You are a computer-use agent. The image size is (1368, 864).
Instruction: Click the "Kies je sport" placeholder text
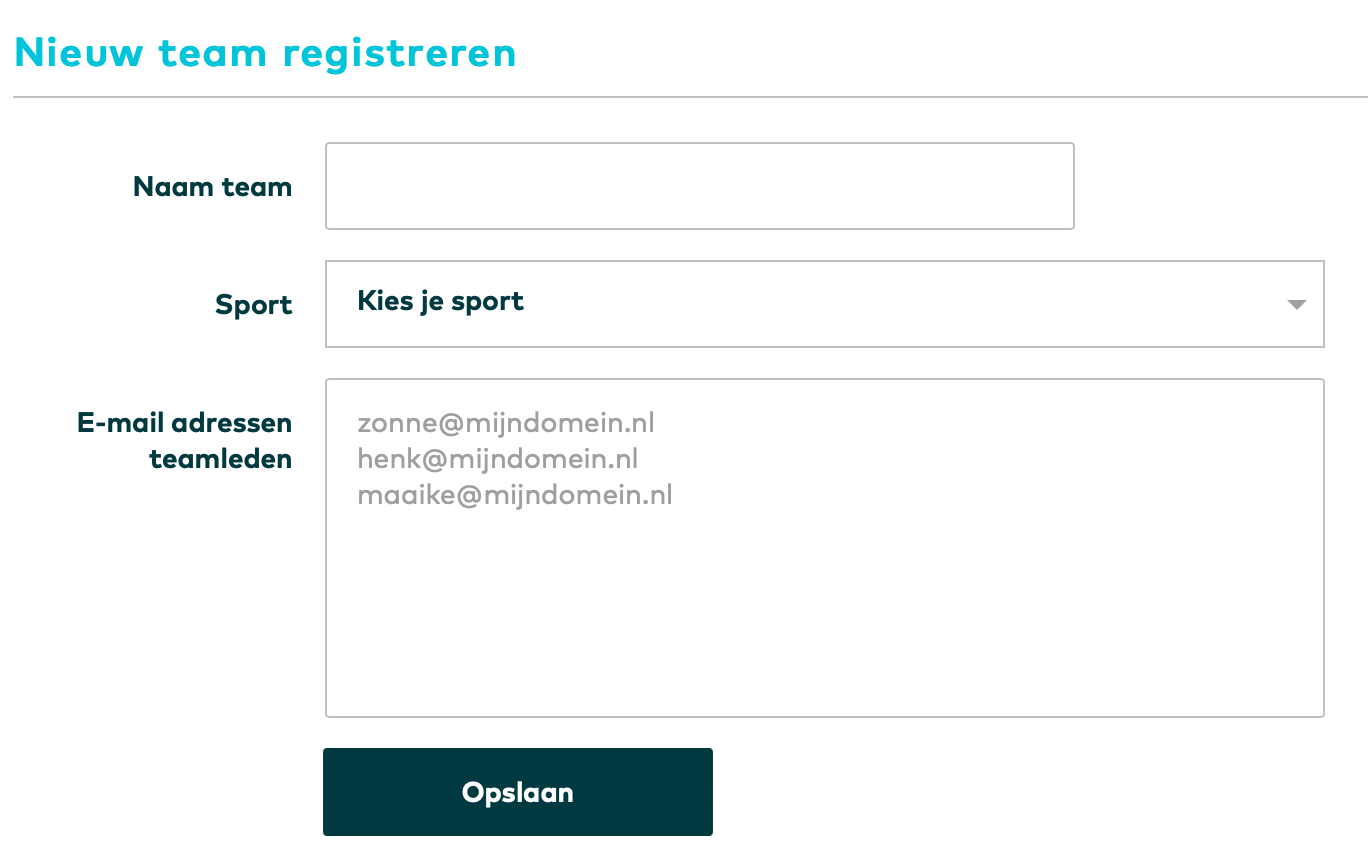(441, 301)
